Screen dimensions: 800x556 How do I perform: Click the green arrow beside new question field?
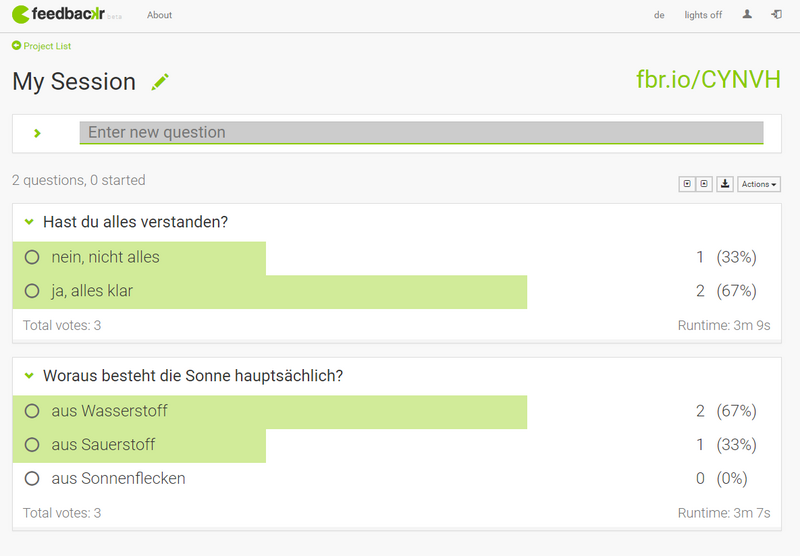click(x=37, y=134)
